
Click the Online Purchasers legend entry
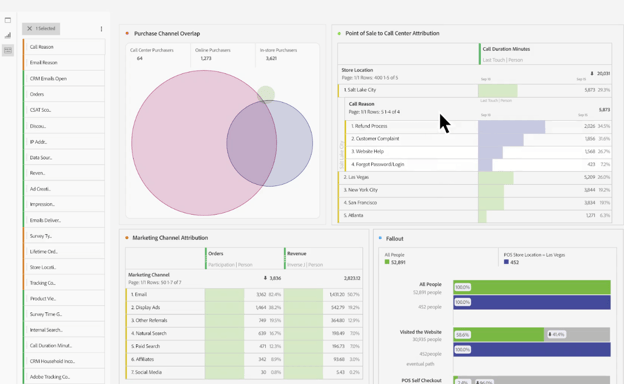point(213,55)
